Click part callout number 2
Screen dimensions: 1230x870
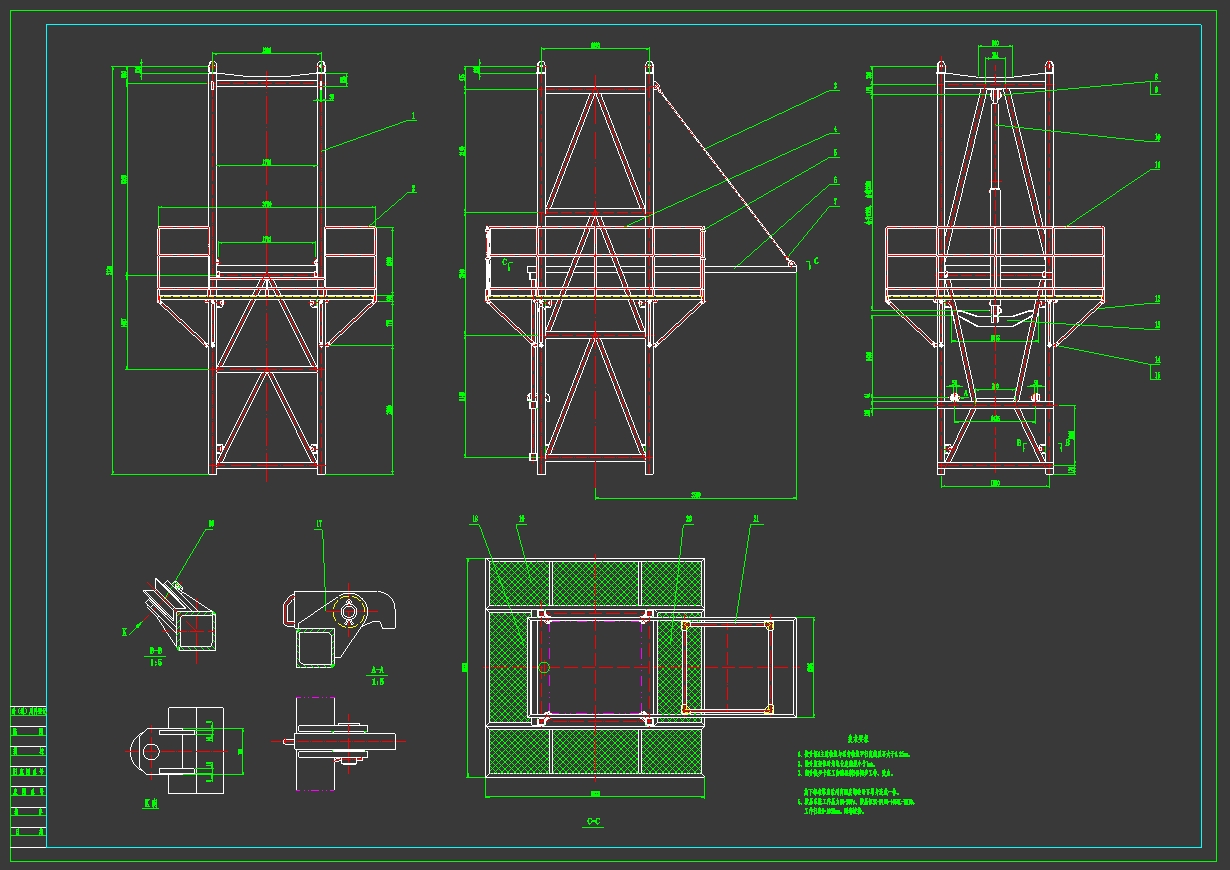coord(414,187)
